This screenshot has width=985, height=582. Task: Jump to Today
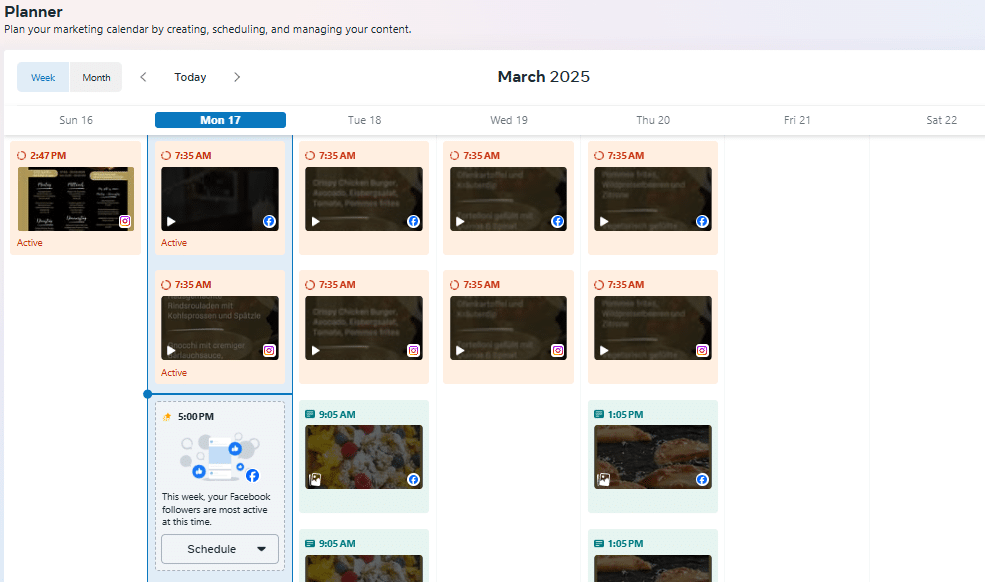[x=190, y=77]
